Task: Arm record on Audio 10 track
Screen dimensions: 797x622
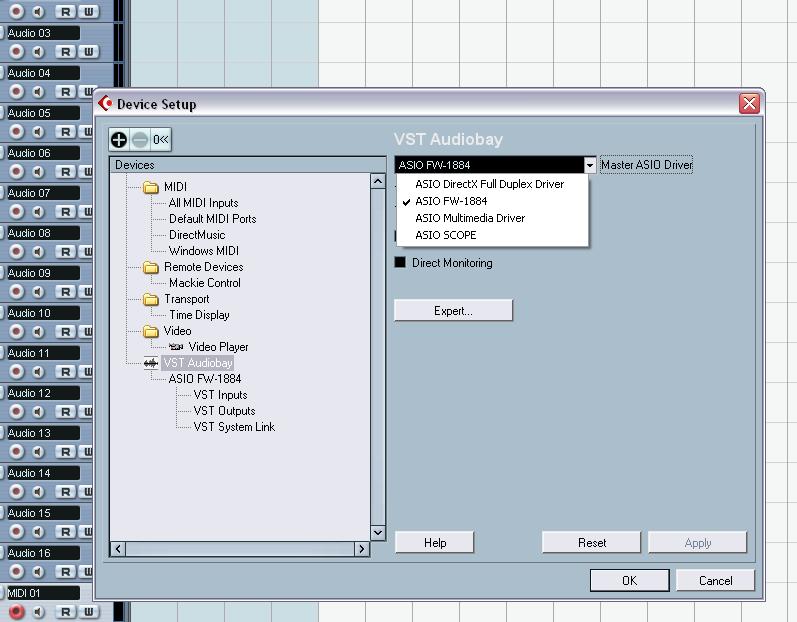Action: 16,331
